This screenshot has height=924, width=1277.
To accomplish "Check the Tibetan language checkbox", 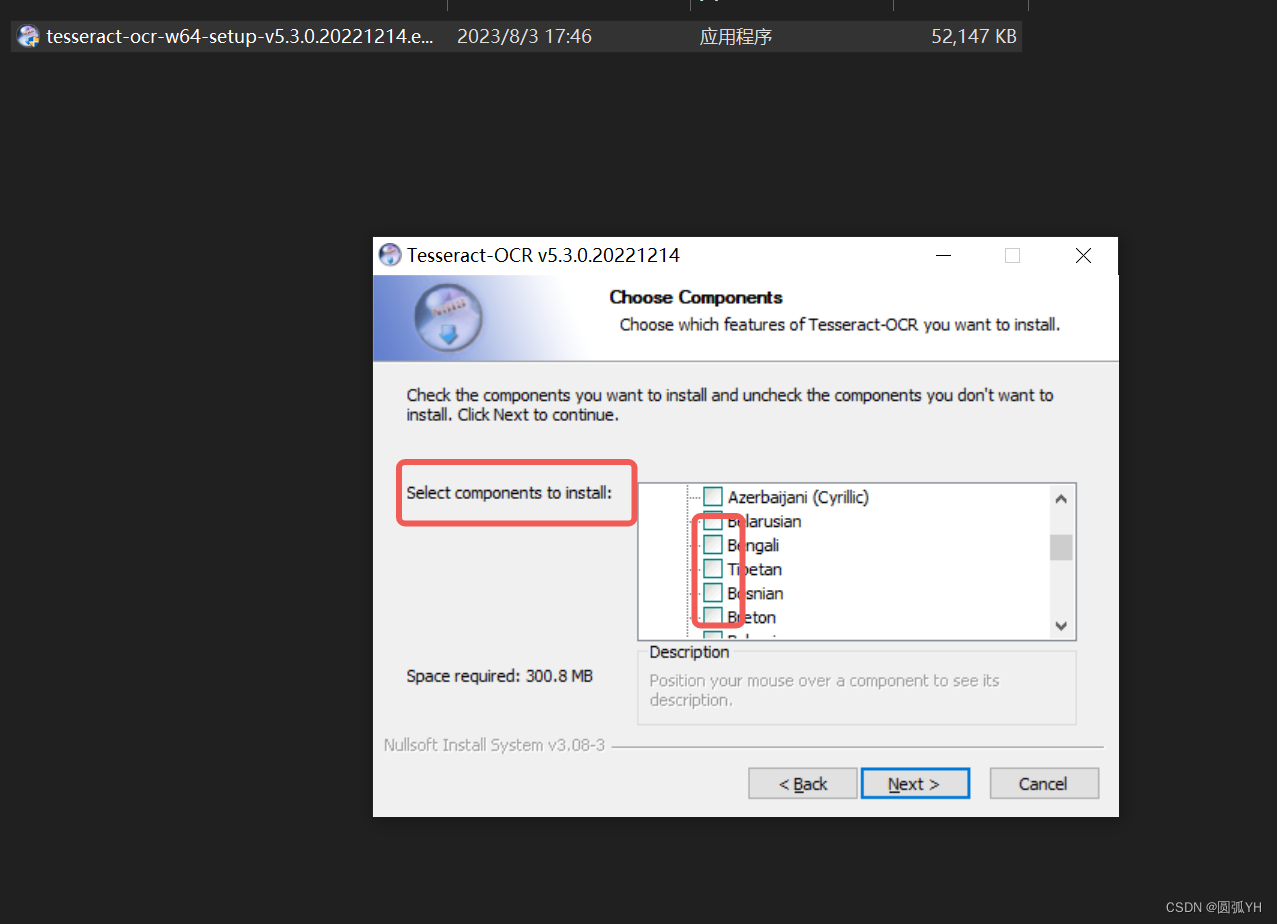I will point(714,569).
